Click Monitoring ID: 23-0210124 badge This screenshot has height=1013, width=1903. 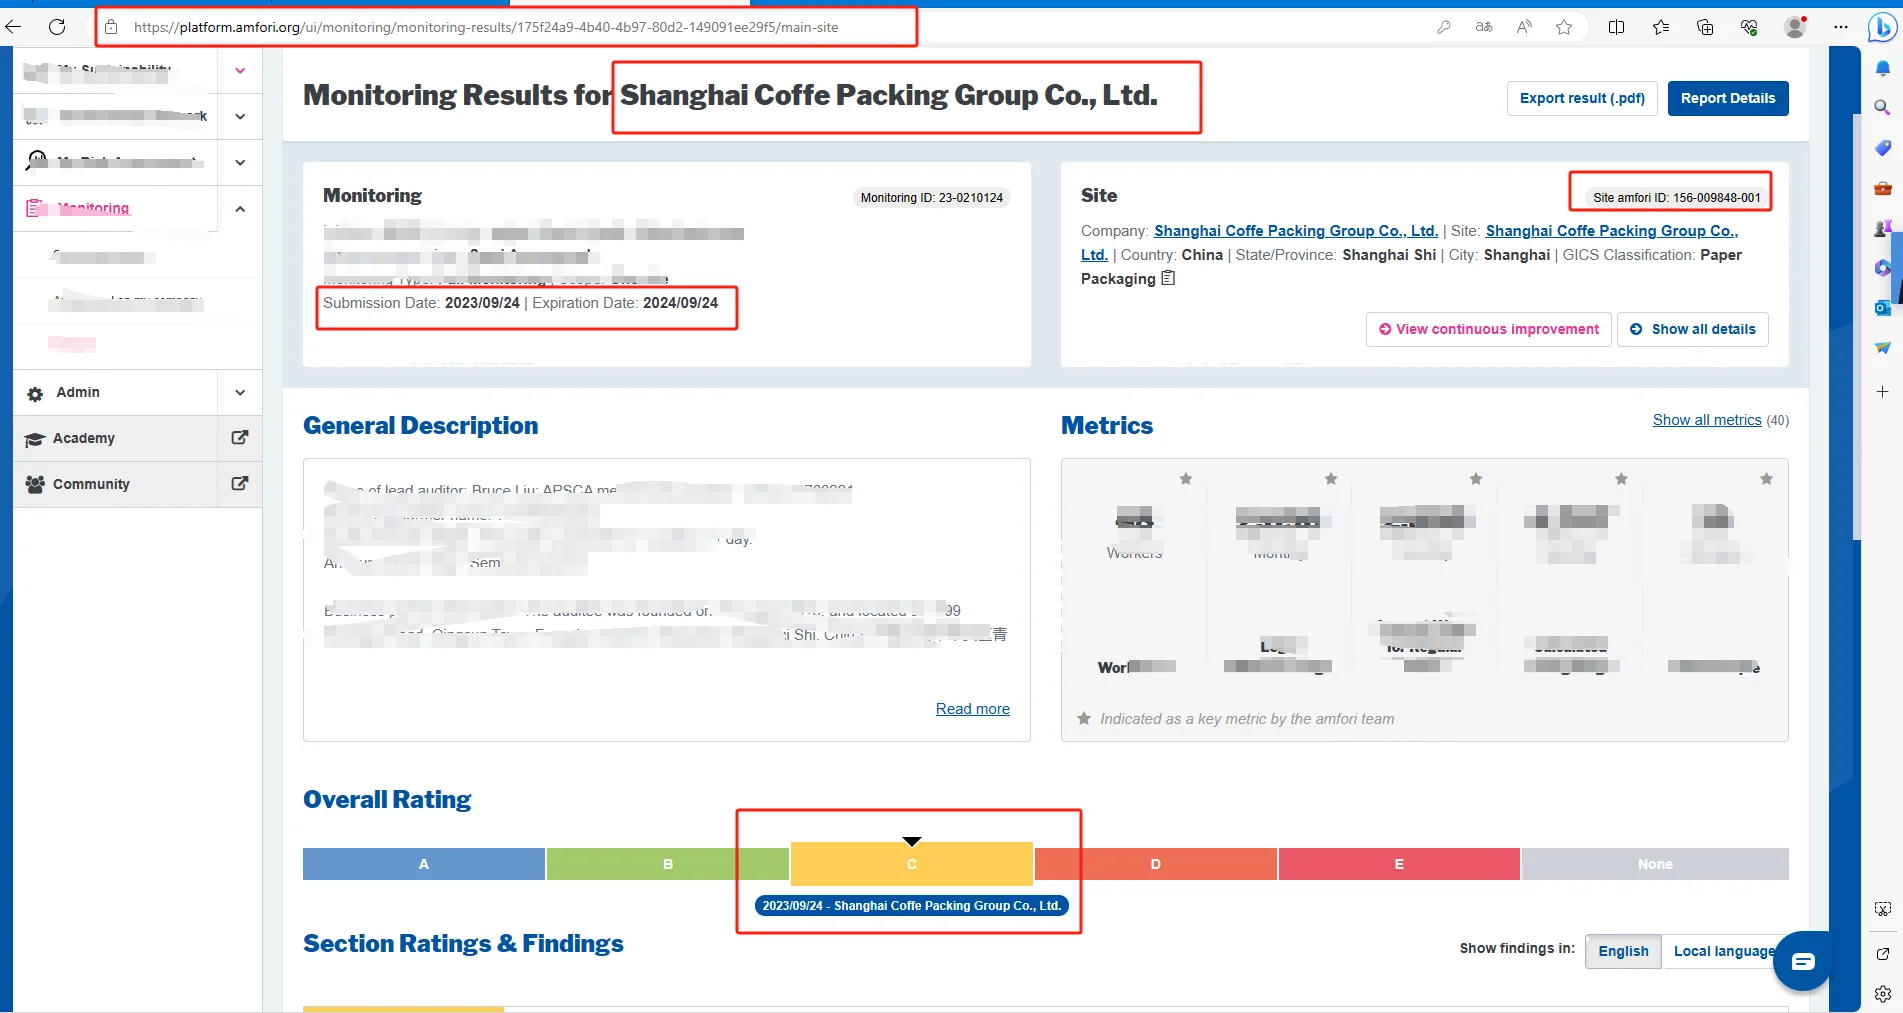point(931,198)
